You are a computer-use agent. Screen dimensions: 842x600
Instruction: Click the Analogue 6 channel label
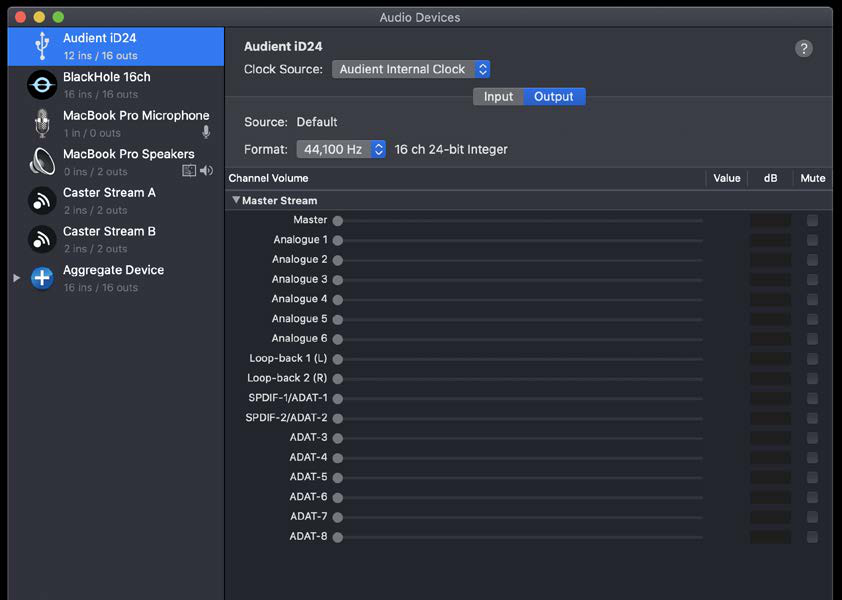point(299,338)
